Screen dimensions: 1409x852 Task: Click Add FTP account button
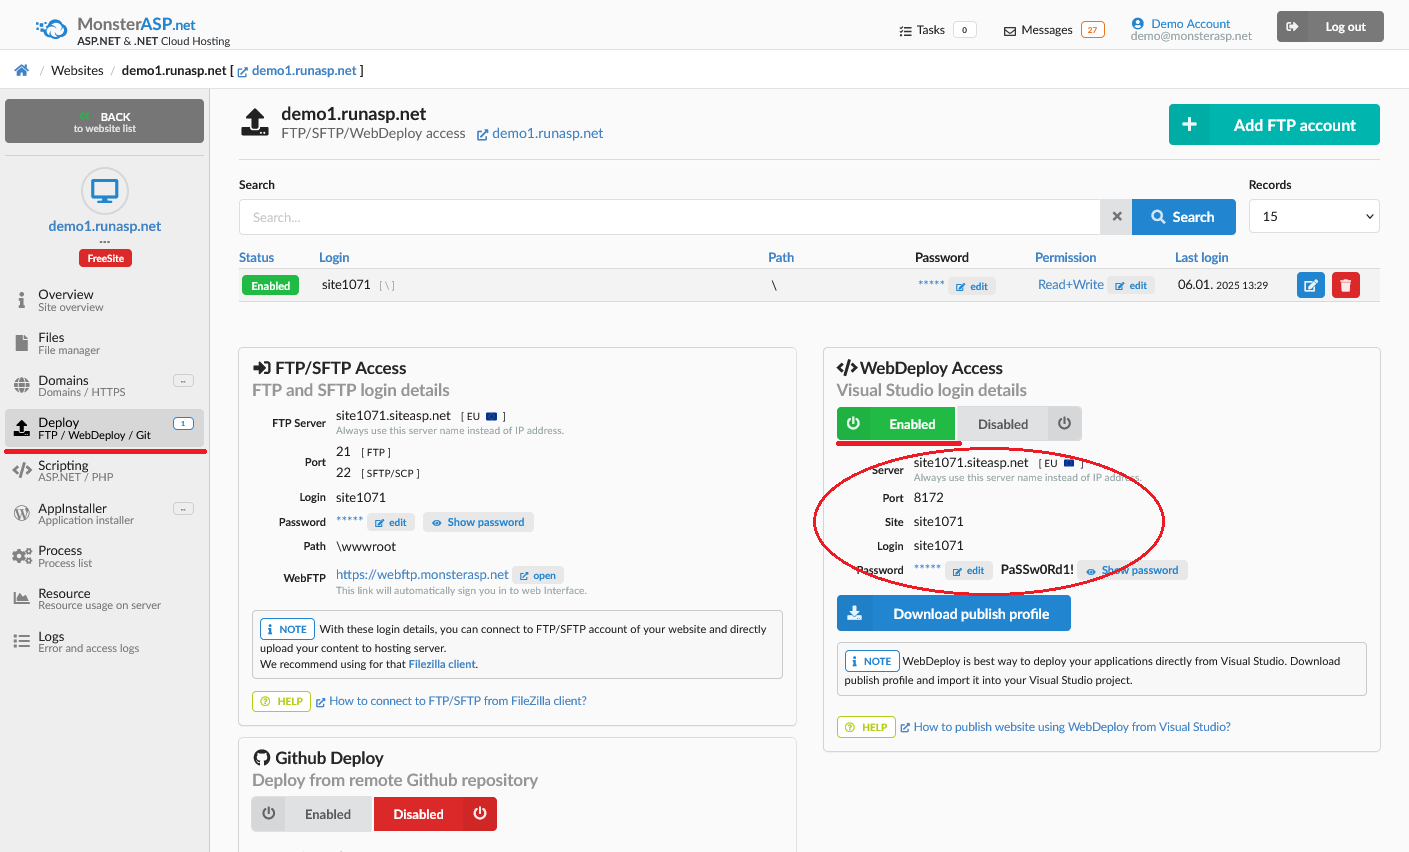tap(1274, 125)
